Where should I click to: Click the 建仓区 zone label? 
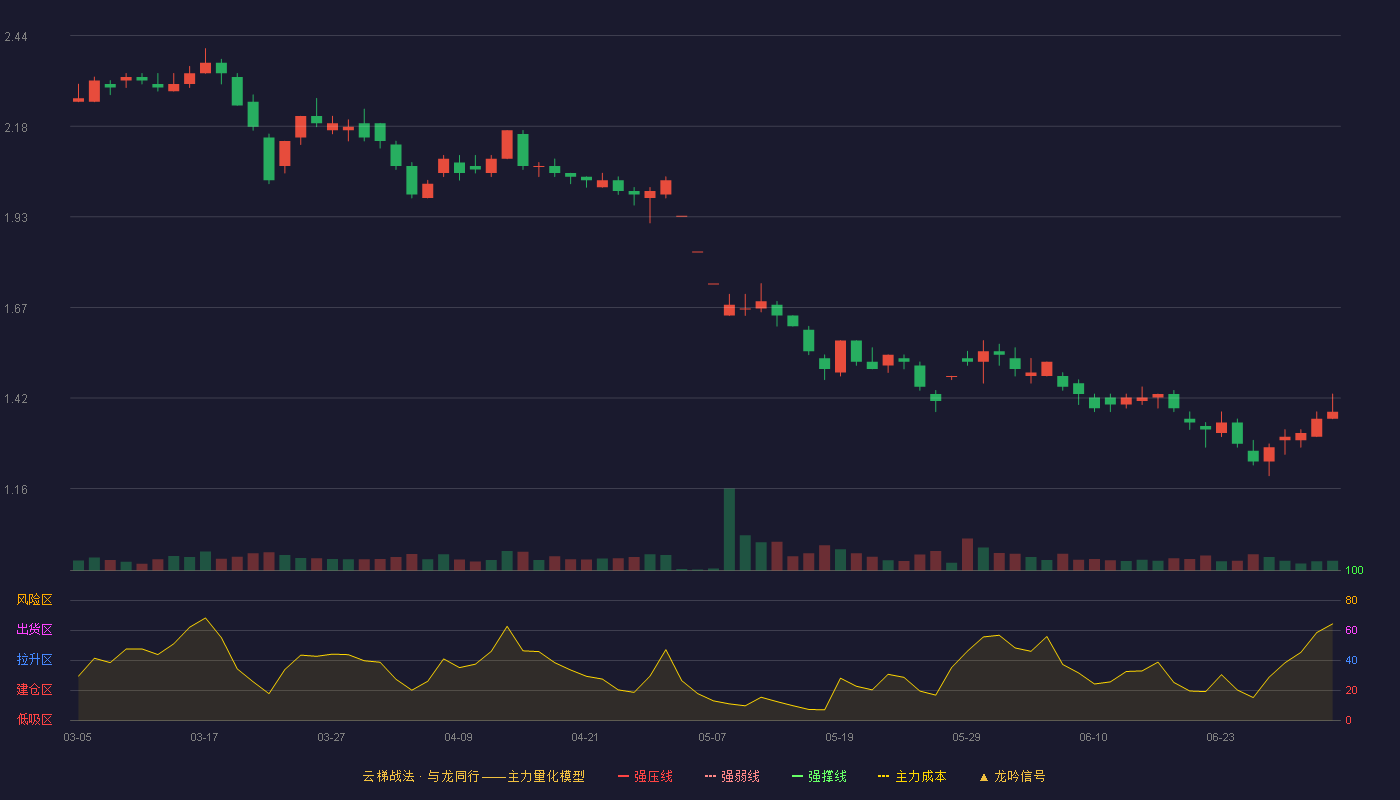(x=34, y=690)
